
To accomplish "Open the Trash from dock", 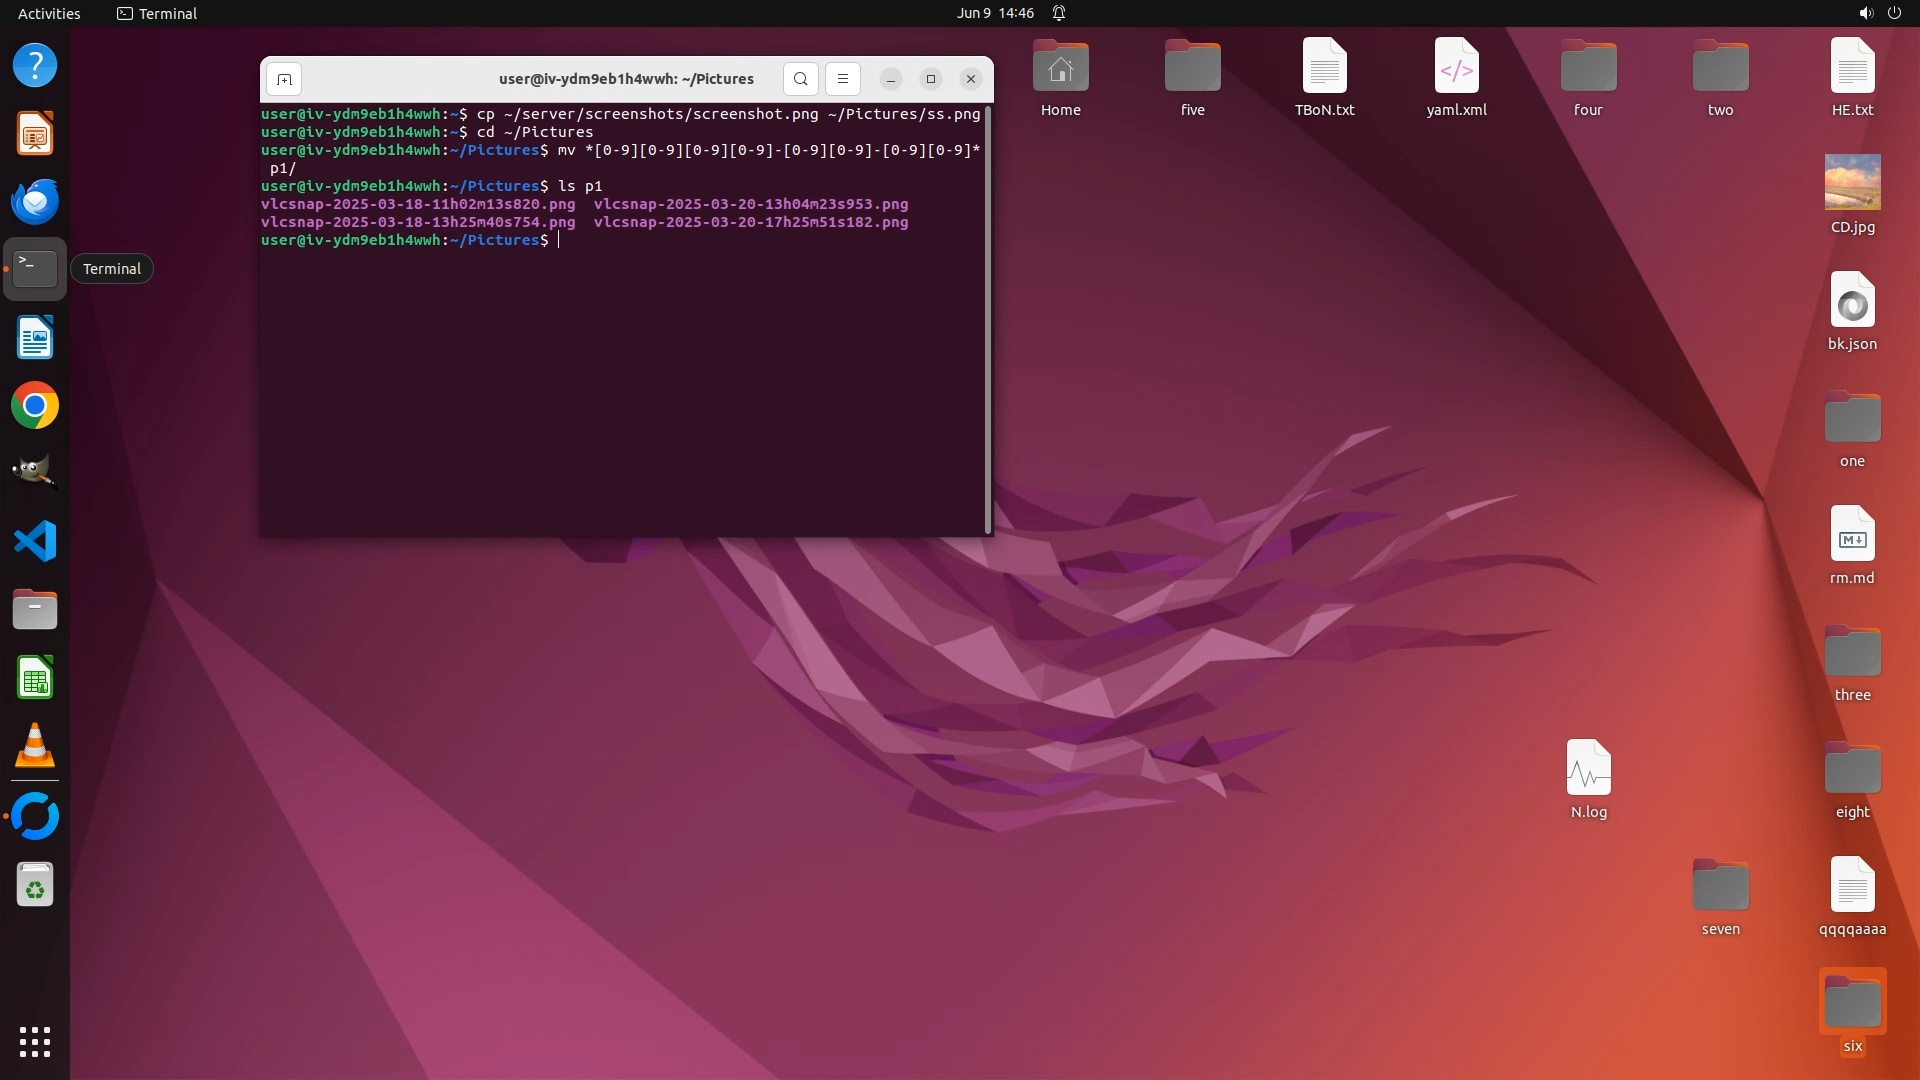I will pyautogui.click(x=35, y=885).
